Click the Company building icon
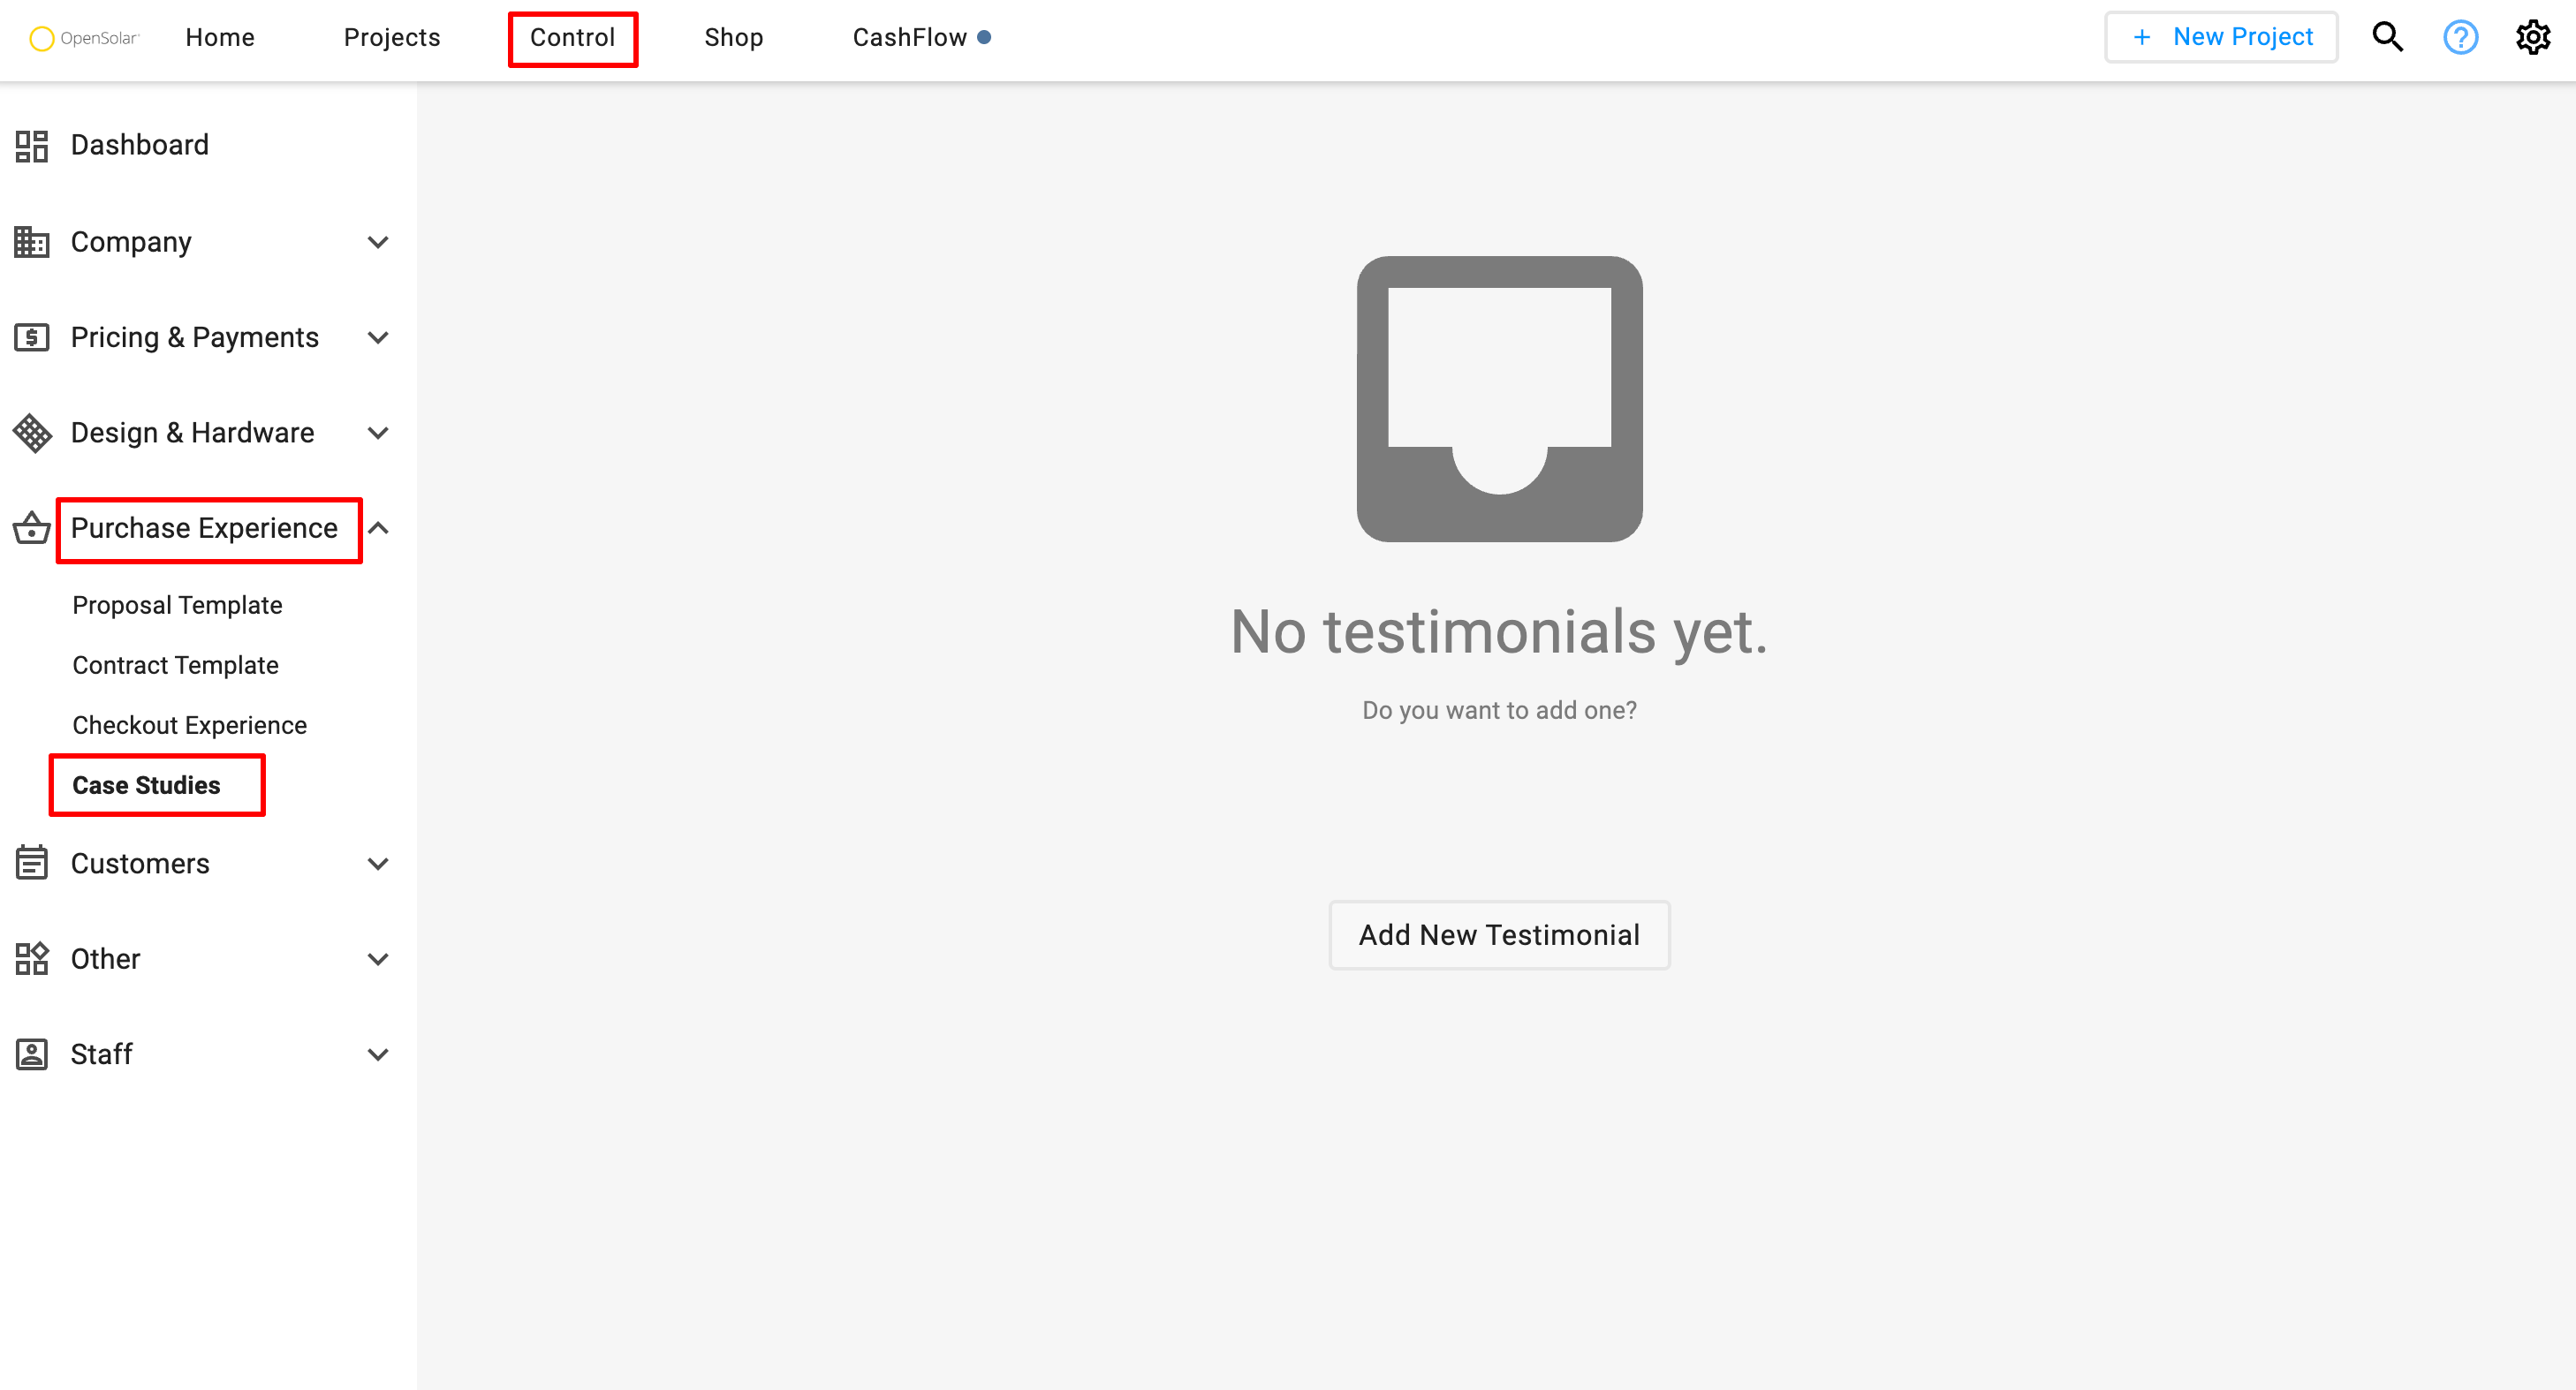2576x1390 pixels. (x=32, y=242)
